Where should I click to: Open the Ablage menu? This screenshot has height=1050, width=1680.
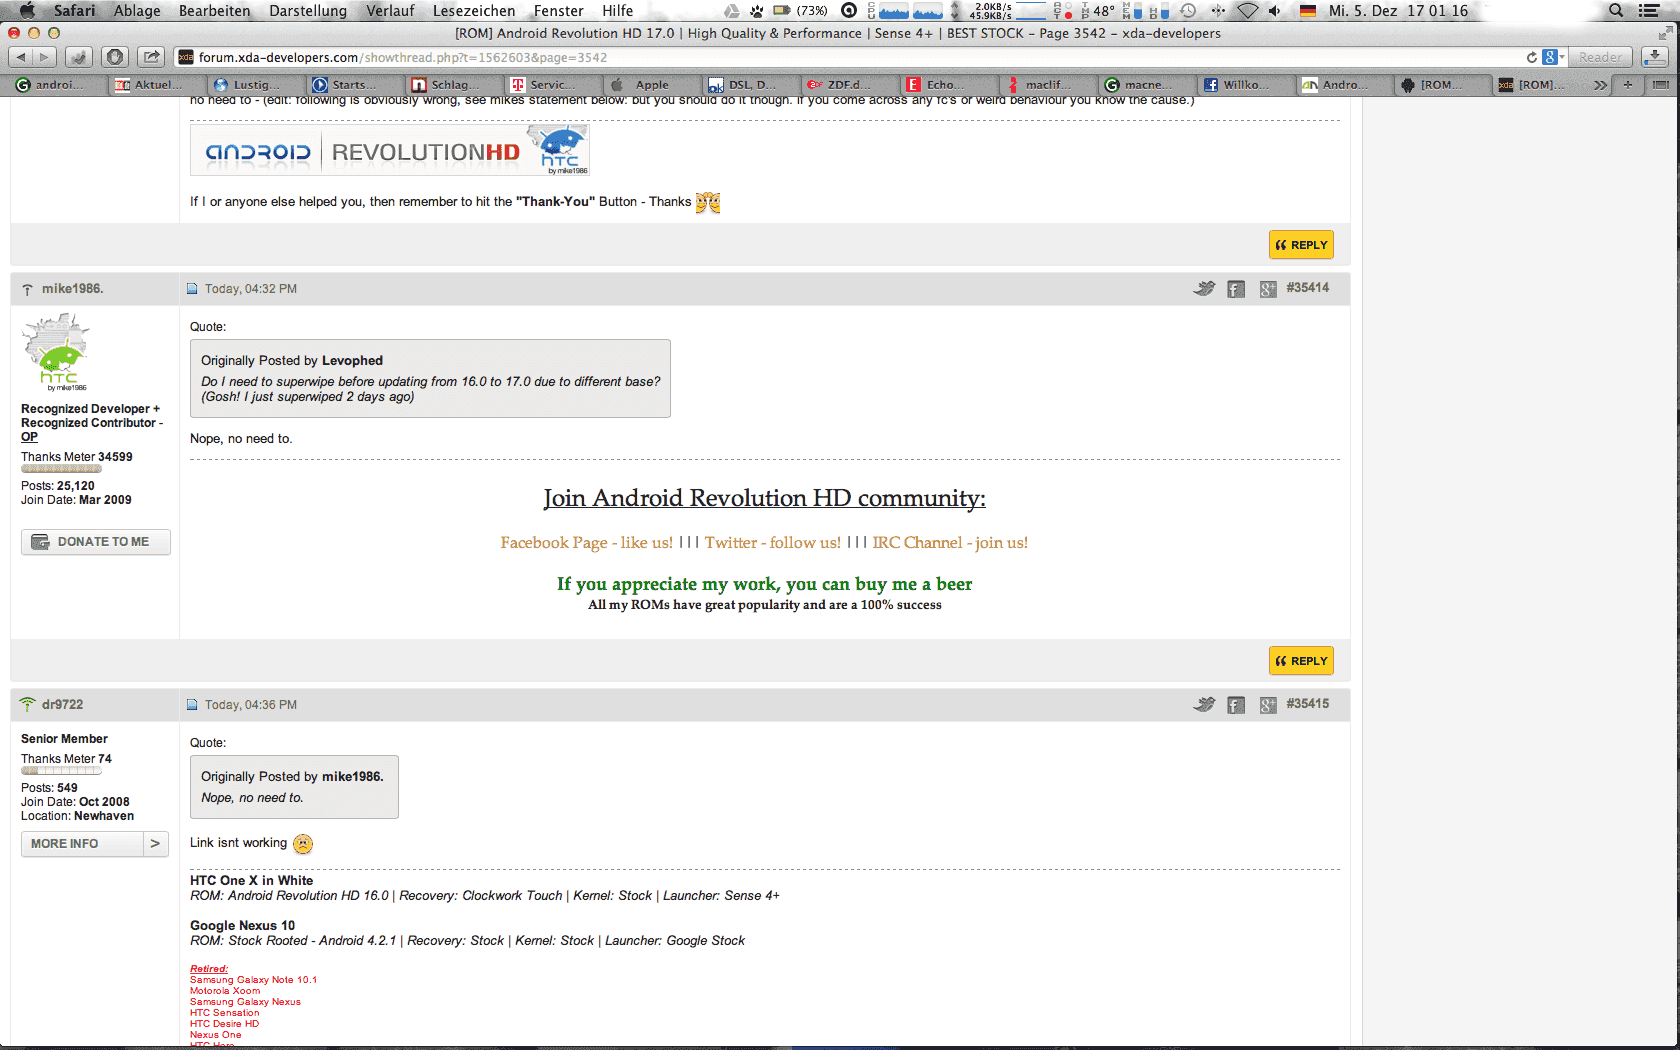pos(137,11)
